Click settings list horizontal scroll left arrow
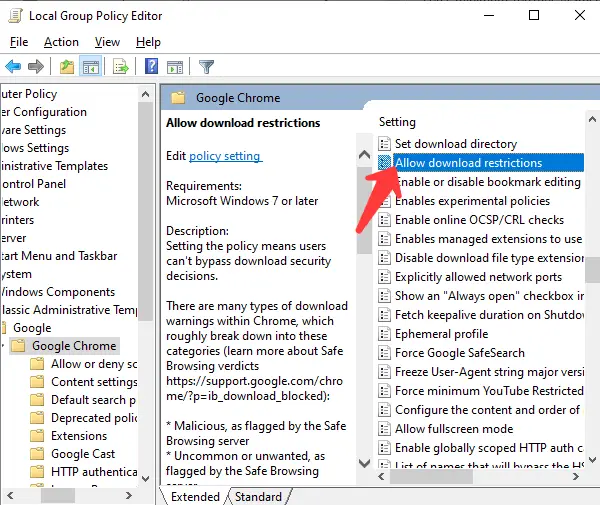Viewport: 600px width, 505px height. click(x=382, y=477)
